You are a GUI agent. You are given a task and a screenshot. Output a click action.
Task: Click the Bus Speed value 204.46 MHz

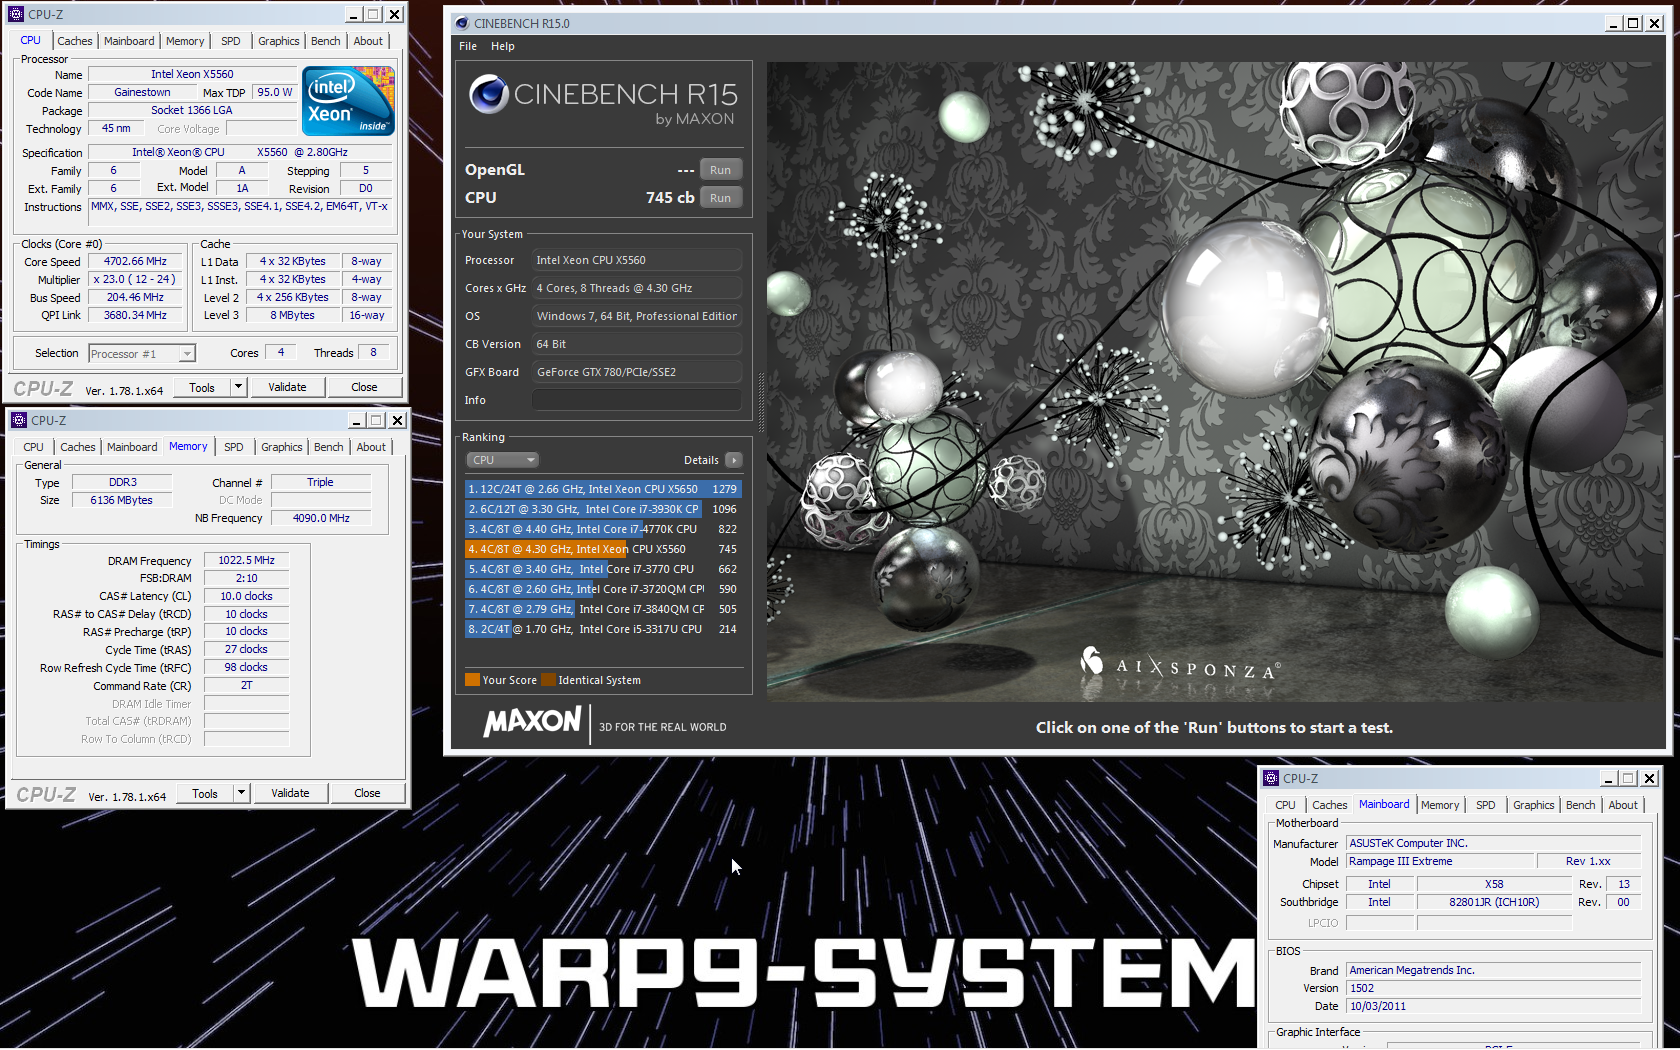(x=135, y=298)
